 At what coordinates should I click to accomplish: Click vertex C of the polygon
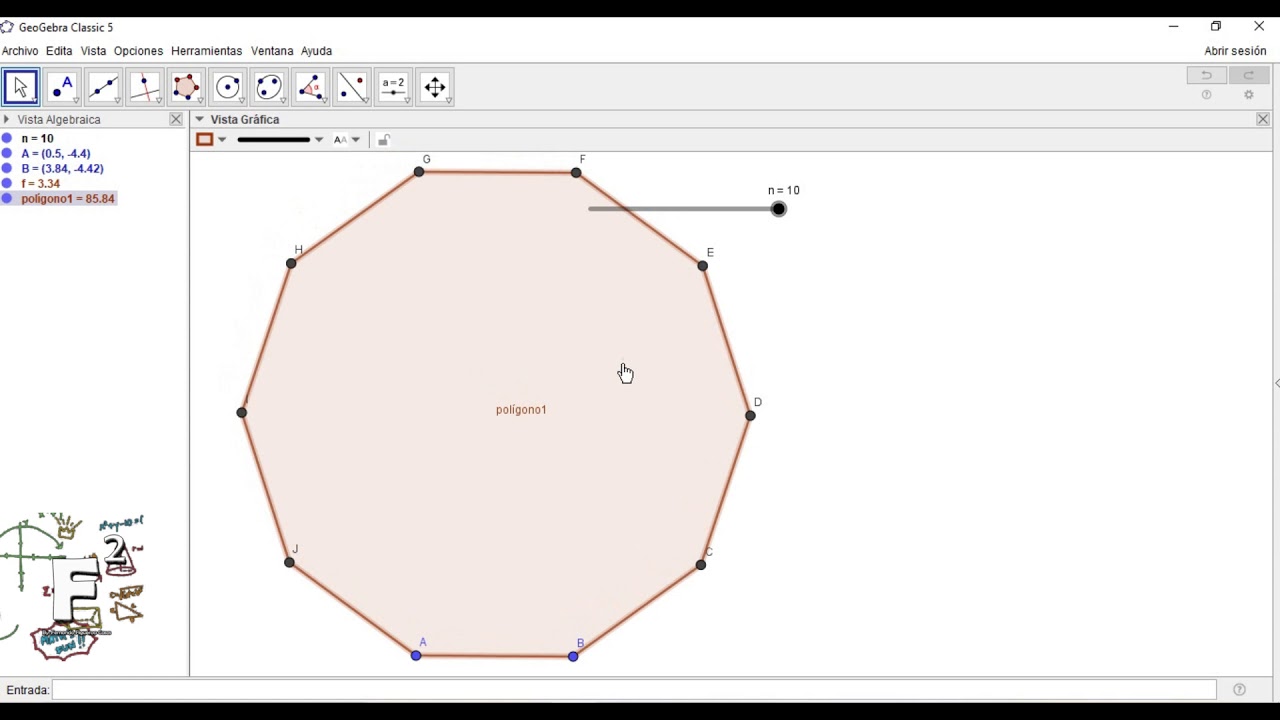coord(701,565)
